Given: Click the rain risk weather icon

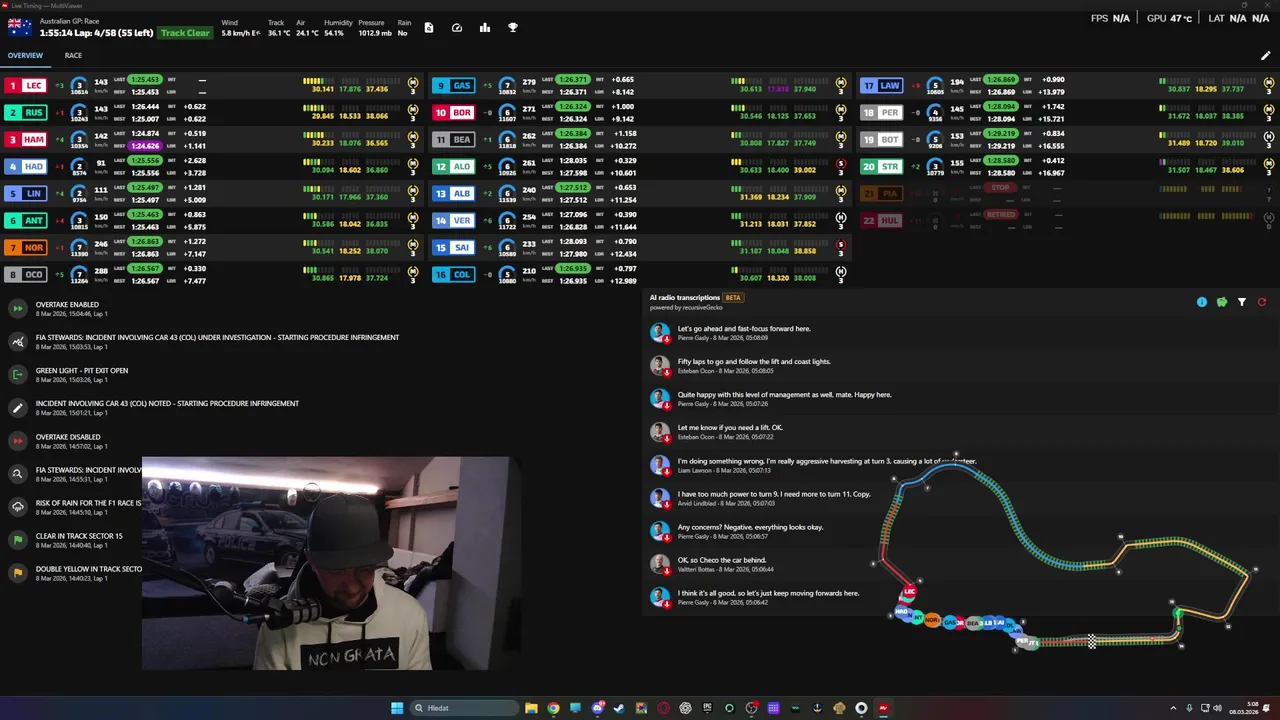Looking at the screenshot, I should point(17,506).
